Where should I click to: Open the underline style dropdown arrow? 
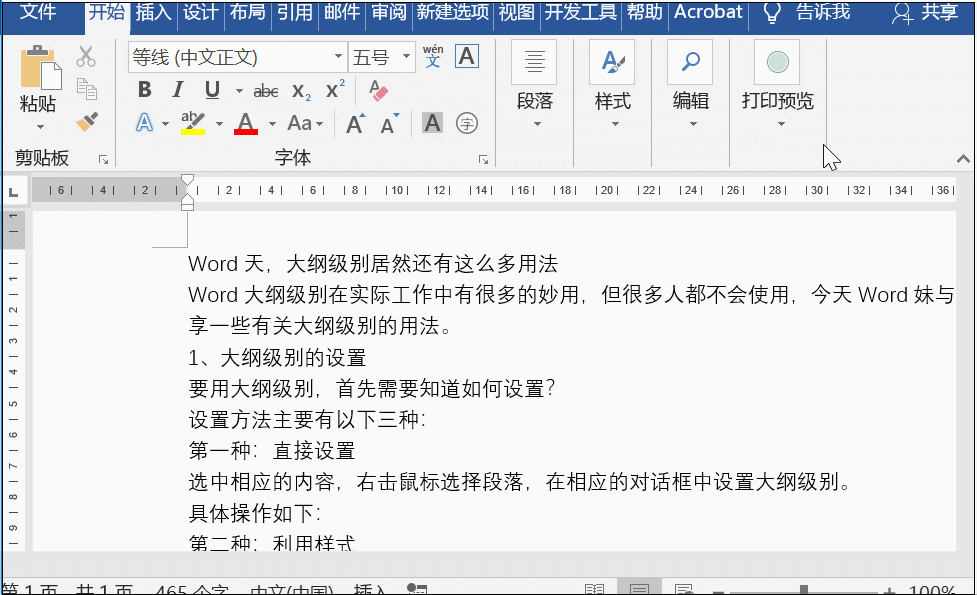click(239, 91)
